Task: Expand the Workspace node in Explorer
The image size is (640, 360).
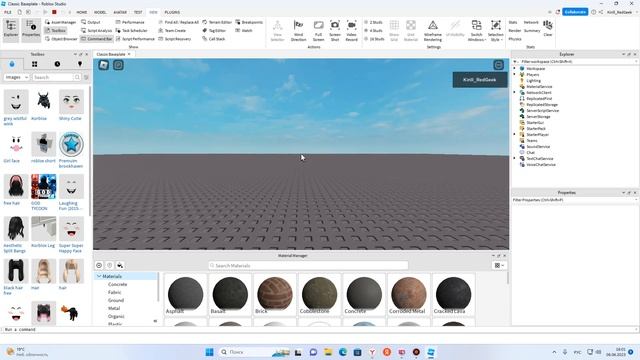Action: [x=514, y=69]
